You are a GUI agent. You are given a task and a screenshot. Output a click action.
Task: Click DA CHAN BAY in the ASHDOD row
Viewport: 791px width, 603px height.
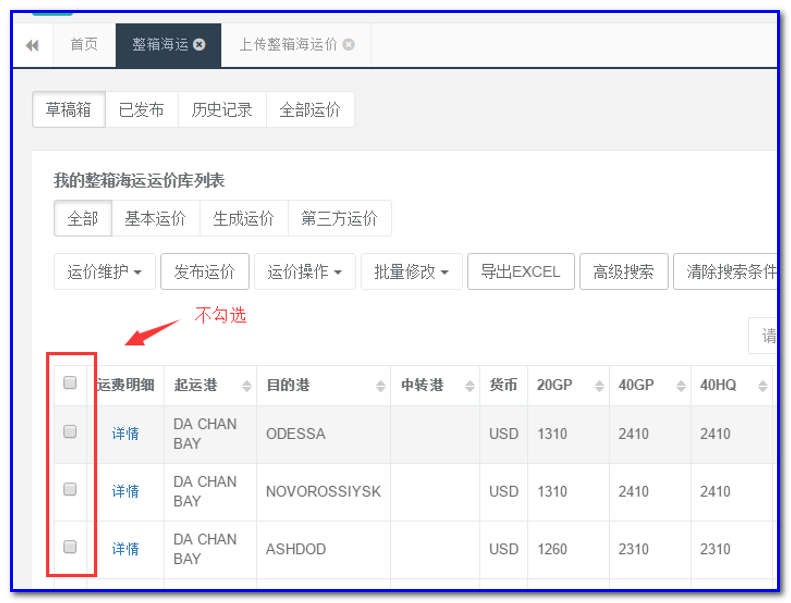click(205, 549)
